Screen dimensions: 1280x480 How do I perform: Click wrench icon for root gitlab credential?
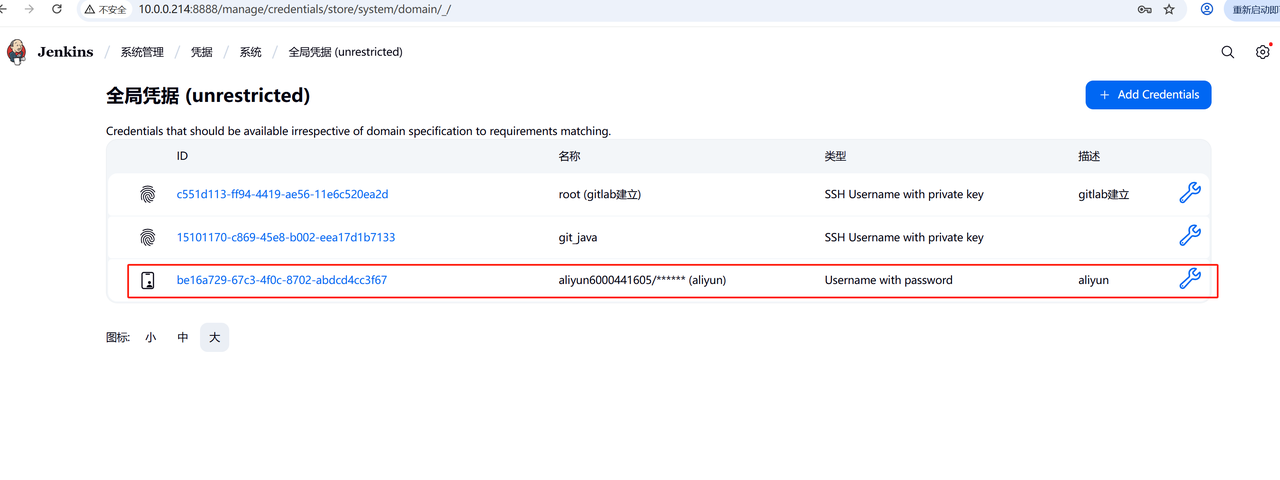[x=1189, y=194]
